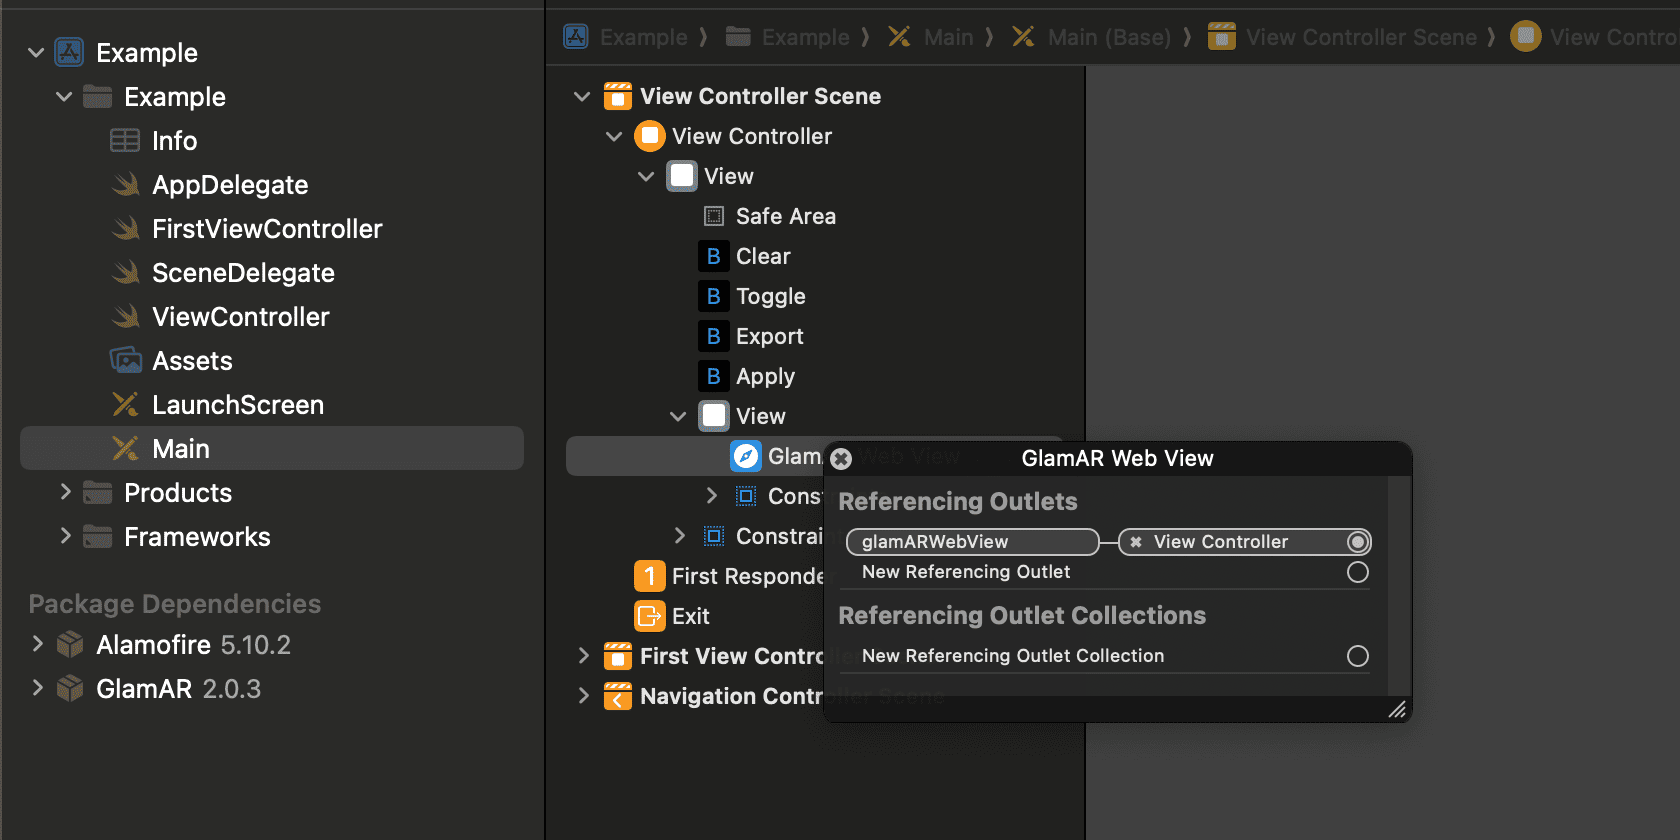1680x840 pixels.
Task: Click the View Controller Scene storyboard icon
Action: pyautogui.click(x=618, y=96)
